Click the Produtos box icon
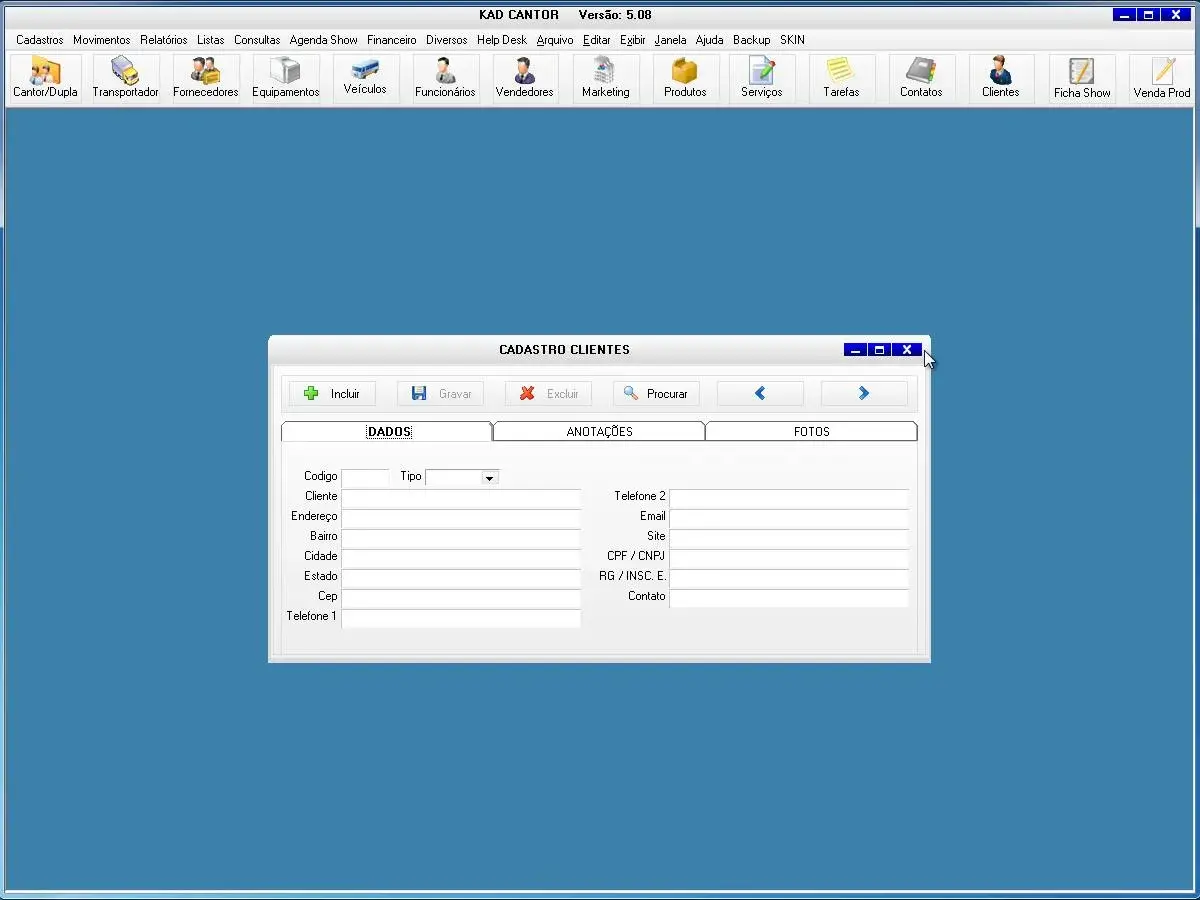Viewport: 1200px width, 900px height. point(685,78)
